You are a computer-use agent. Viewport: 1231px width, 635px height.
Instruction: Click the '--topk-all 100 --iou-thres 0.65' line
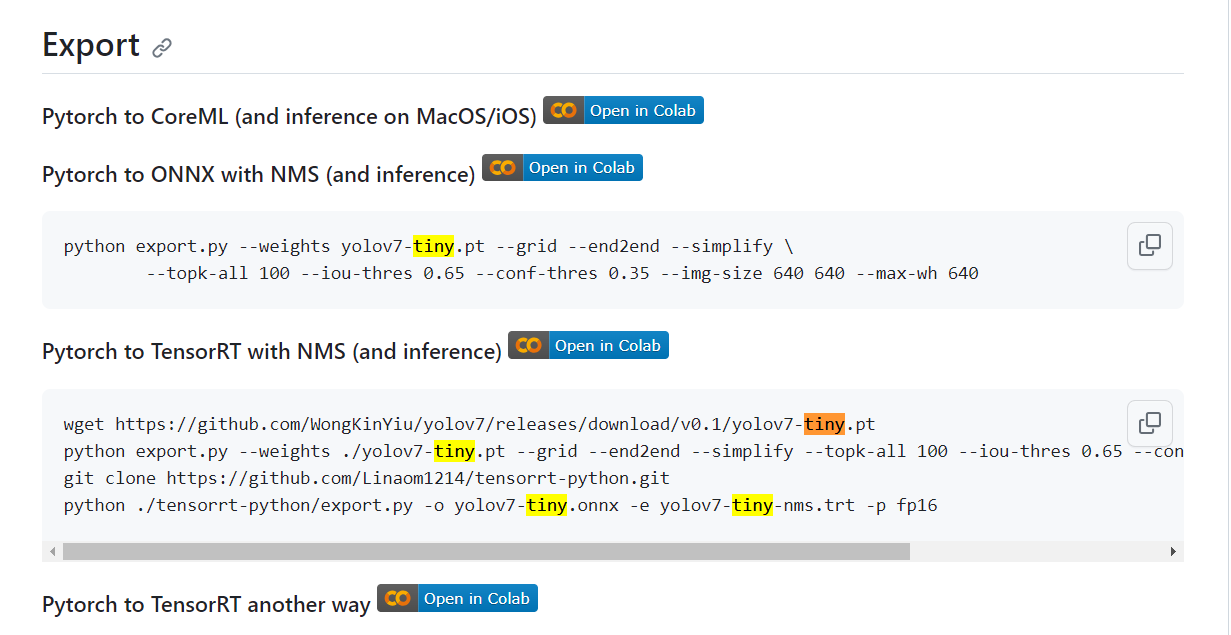coord(562,273)
